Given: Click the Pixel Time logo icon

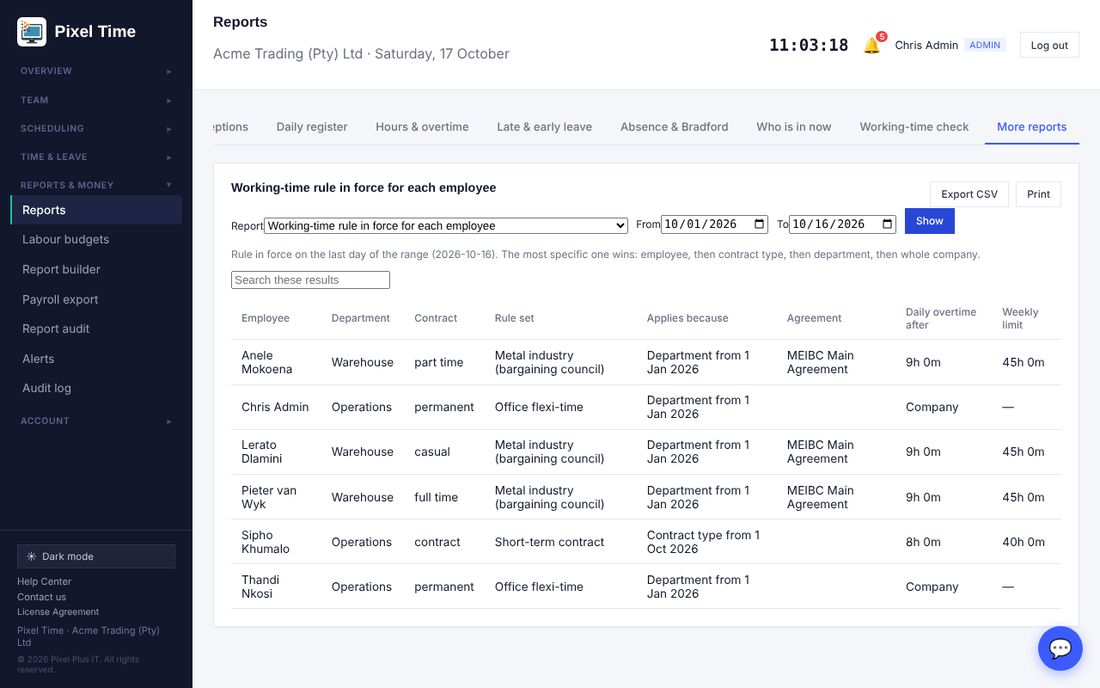Looking at the screenshot, I should [32, 32].
